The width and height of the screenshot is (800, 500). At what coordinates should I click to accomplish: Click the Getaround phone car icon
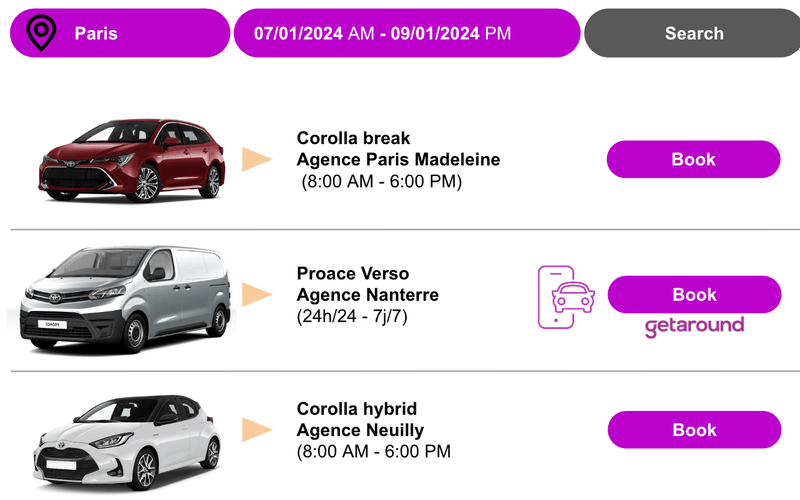567,296
